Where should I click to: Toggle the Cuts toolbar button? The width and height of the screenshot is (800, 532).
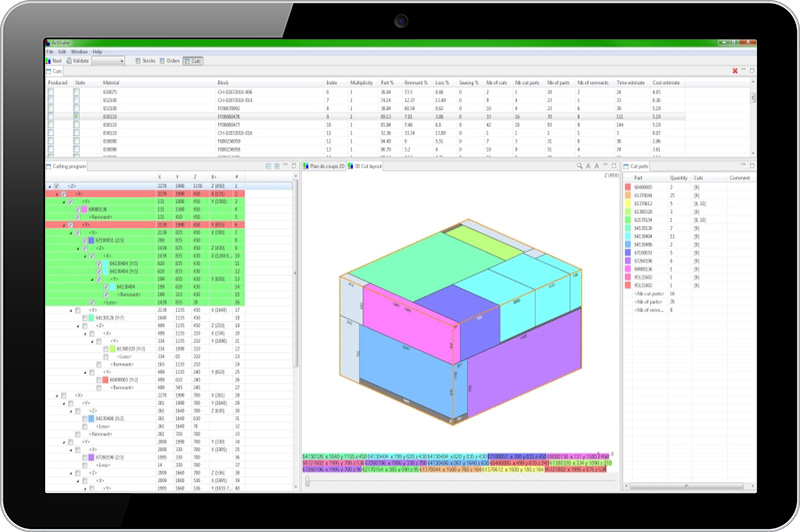tap(195, 61)
